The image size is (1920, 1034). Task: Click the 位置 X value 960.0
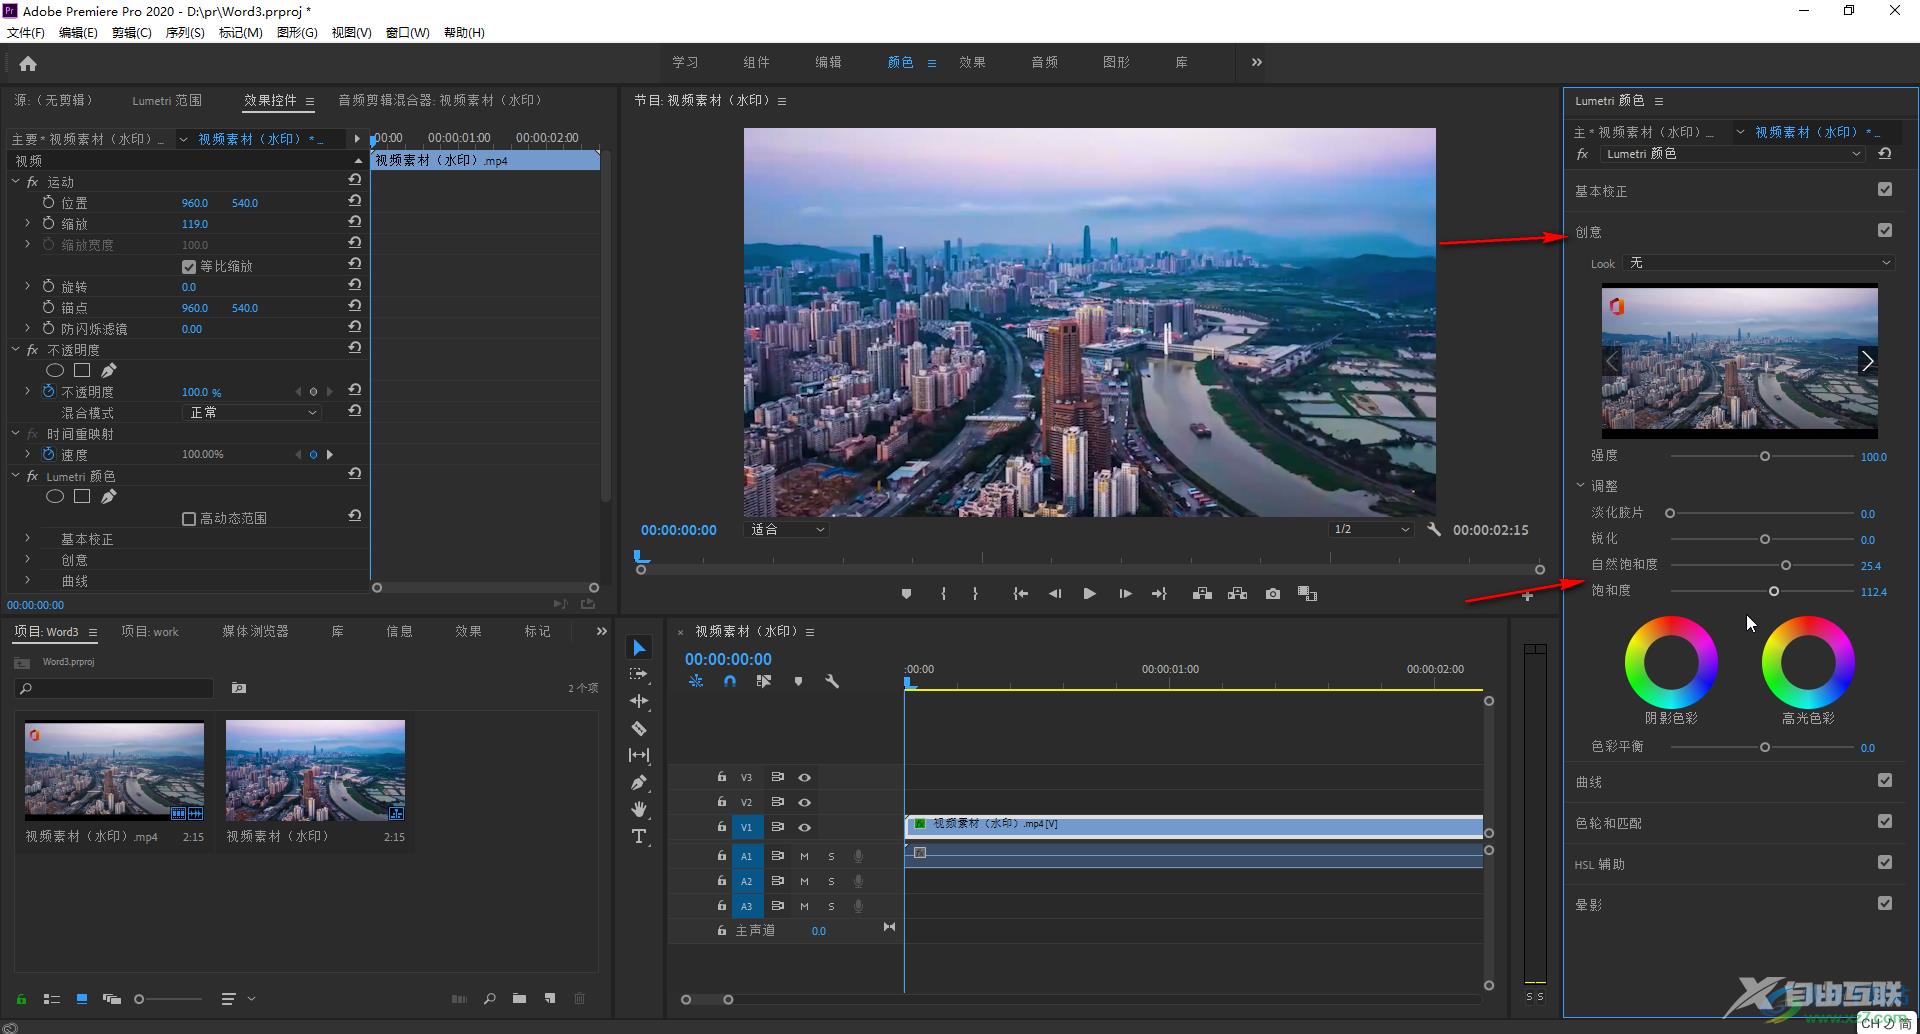click(x=194, y=203)
